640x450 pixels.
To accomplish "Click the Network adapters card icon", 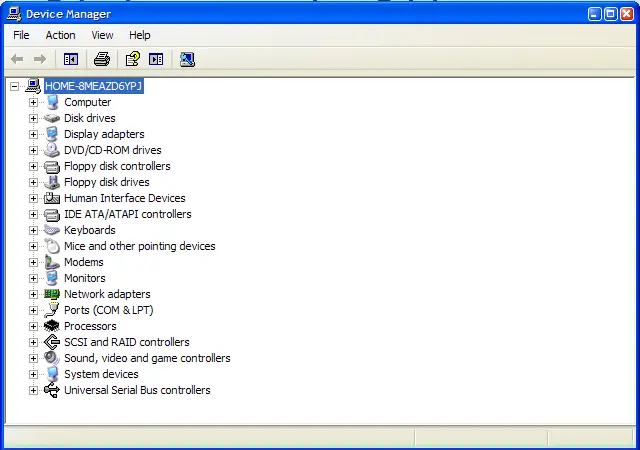I will click(52, 294).
